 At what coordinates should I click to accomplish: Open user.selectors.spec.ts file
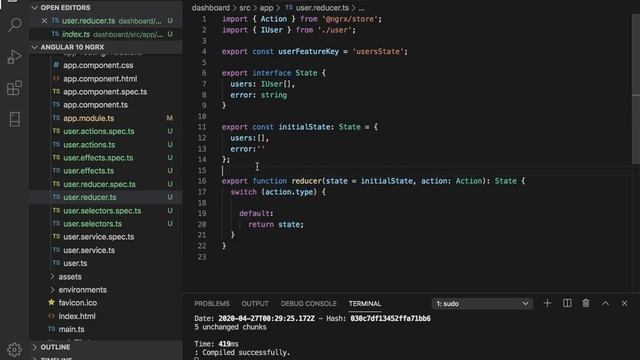[x=102, y=211]
